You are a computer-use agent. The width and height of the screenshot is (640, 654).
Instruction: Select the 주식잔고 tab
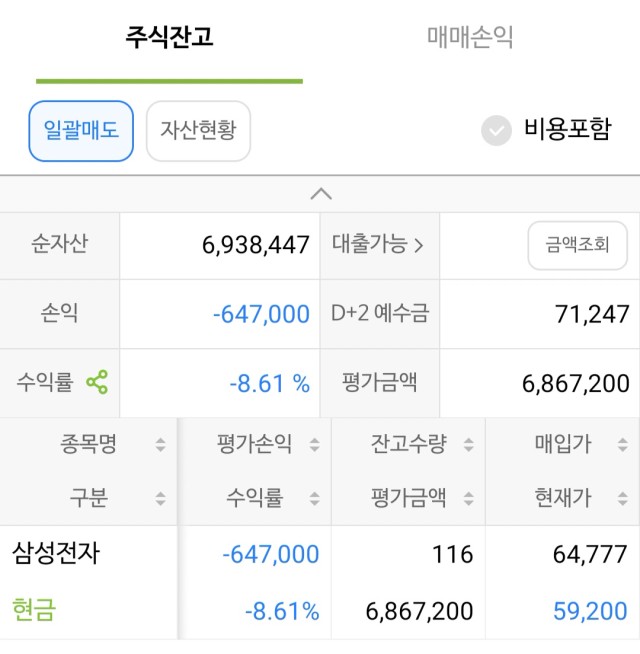(x=169, y=38)
